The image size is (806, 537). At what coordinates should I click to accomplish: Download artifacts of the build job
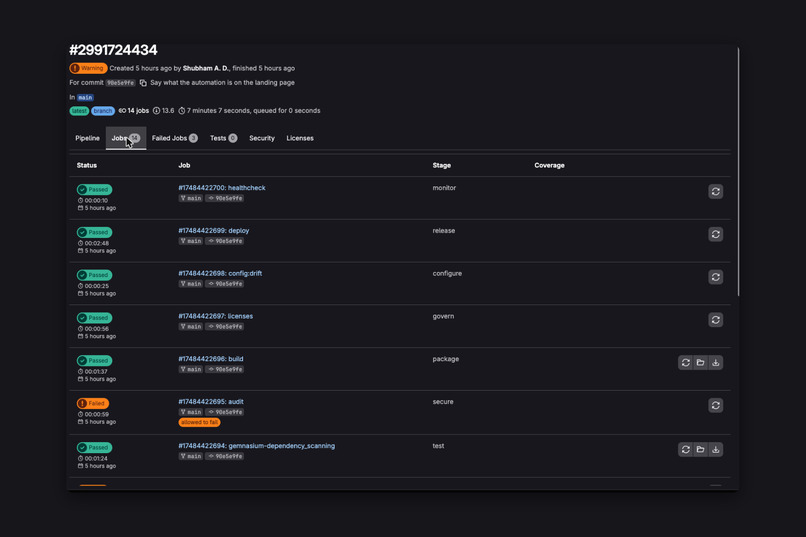[x=716, y=362]
